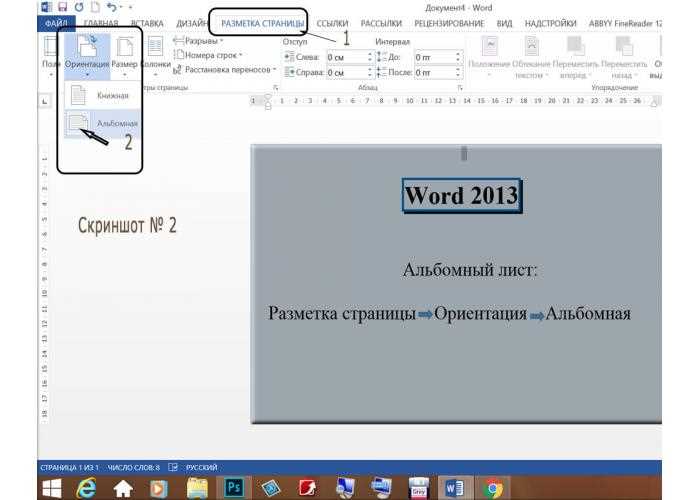Launch Internet Explorer from the taskbar
This screenshot has height=500, width=700.
(85, 488)
